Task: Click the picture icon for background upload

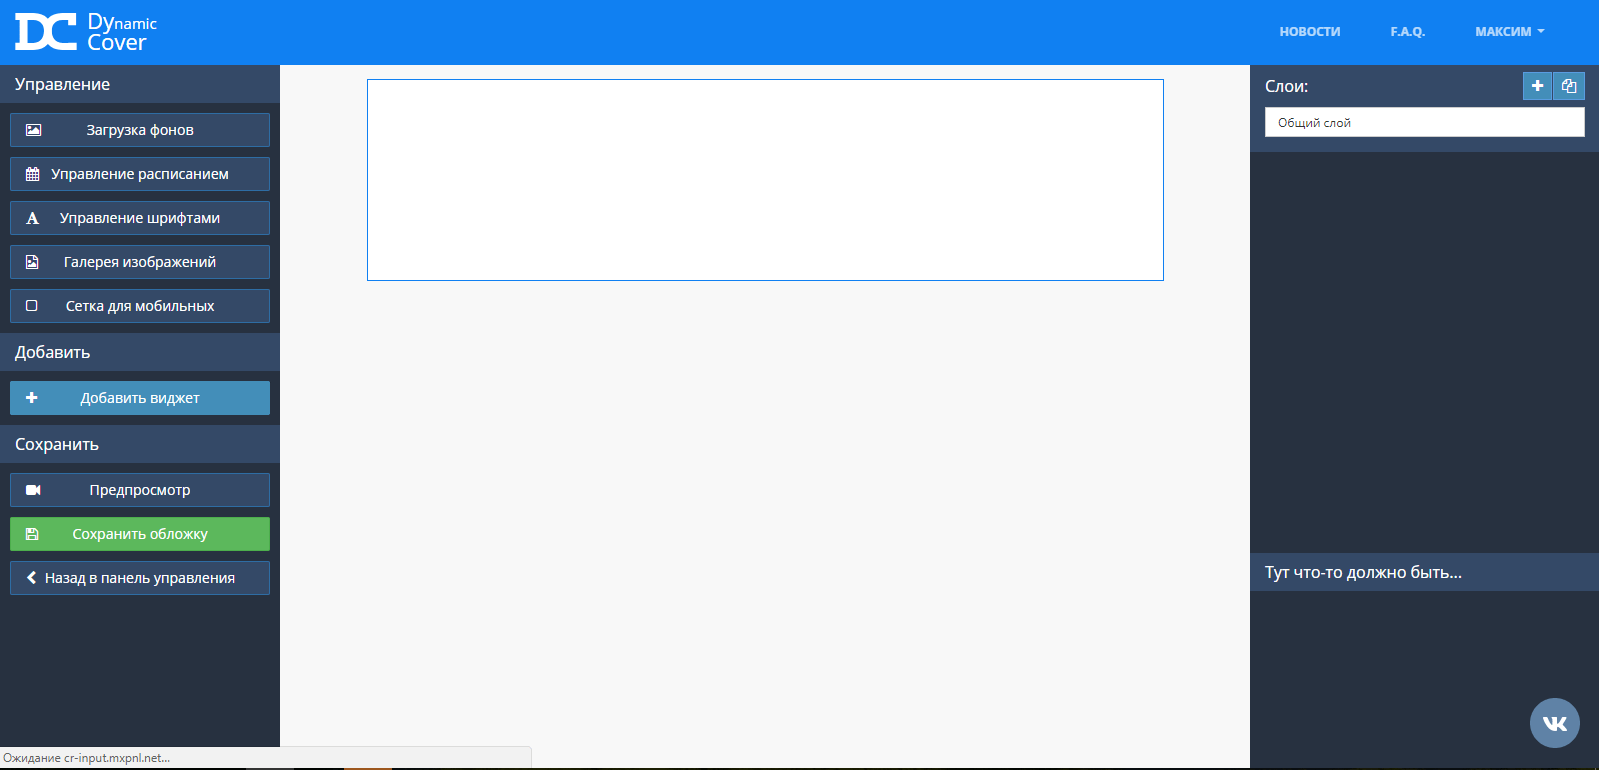Action: [x=33, y=130]
